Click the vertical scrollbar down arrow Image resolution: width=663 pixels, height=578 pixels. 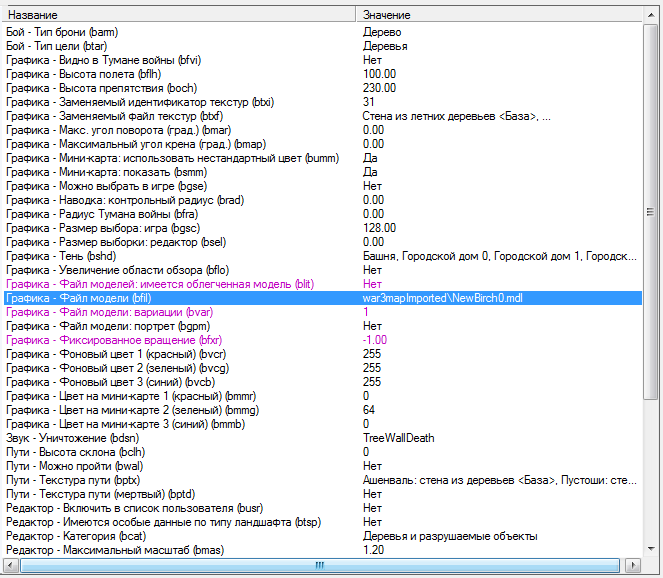pos(650,549)
